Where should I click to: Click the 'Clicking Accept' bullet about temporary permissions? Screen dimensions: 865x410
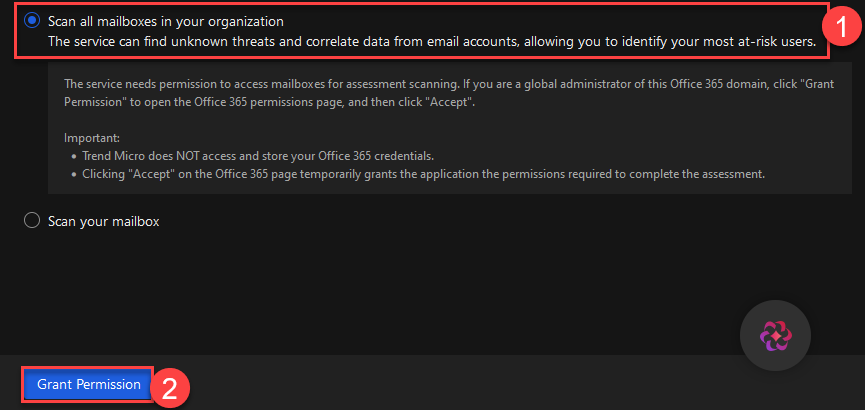coord(424,174)
